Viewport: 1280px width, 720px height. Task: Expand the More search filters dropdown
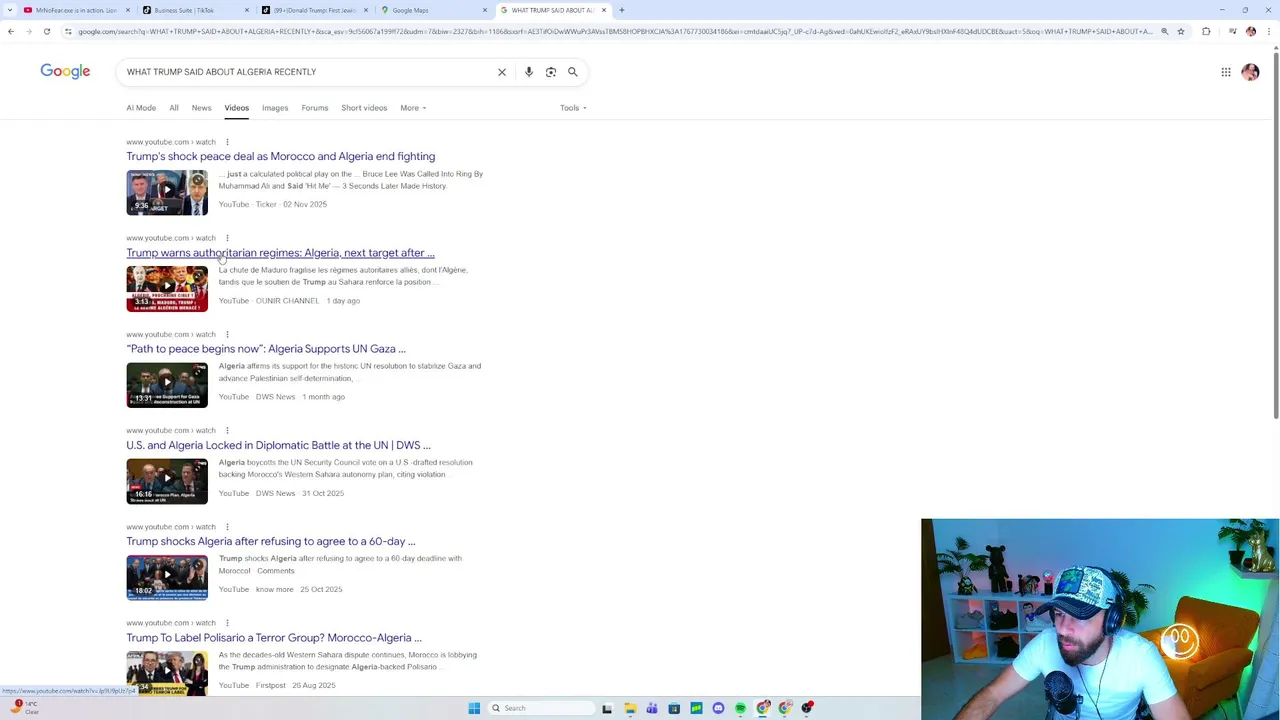(x=413, y=108)
